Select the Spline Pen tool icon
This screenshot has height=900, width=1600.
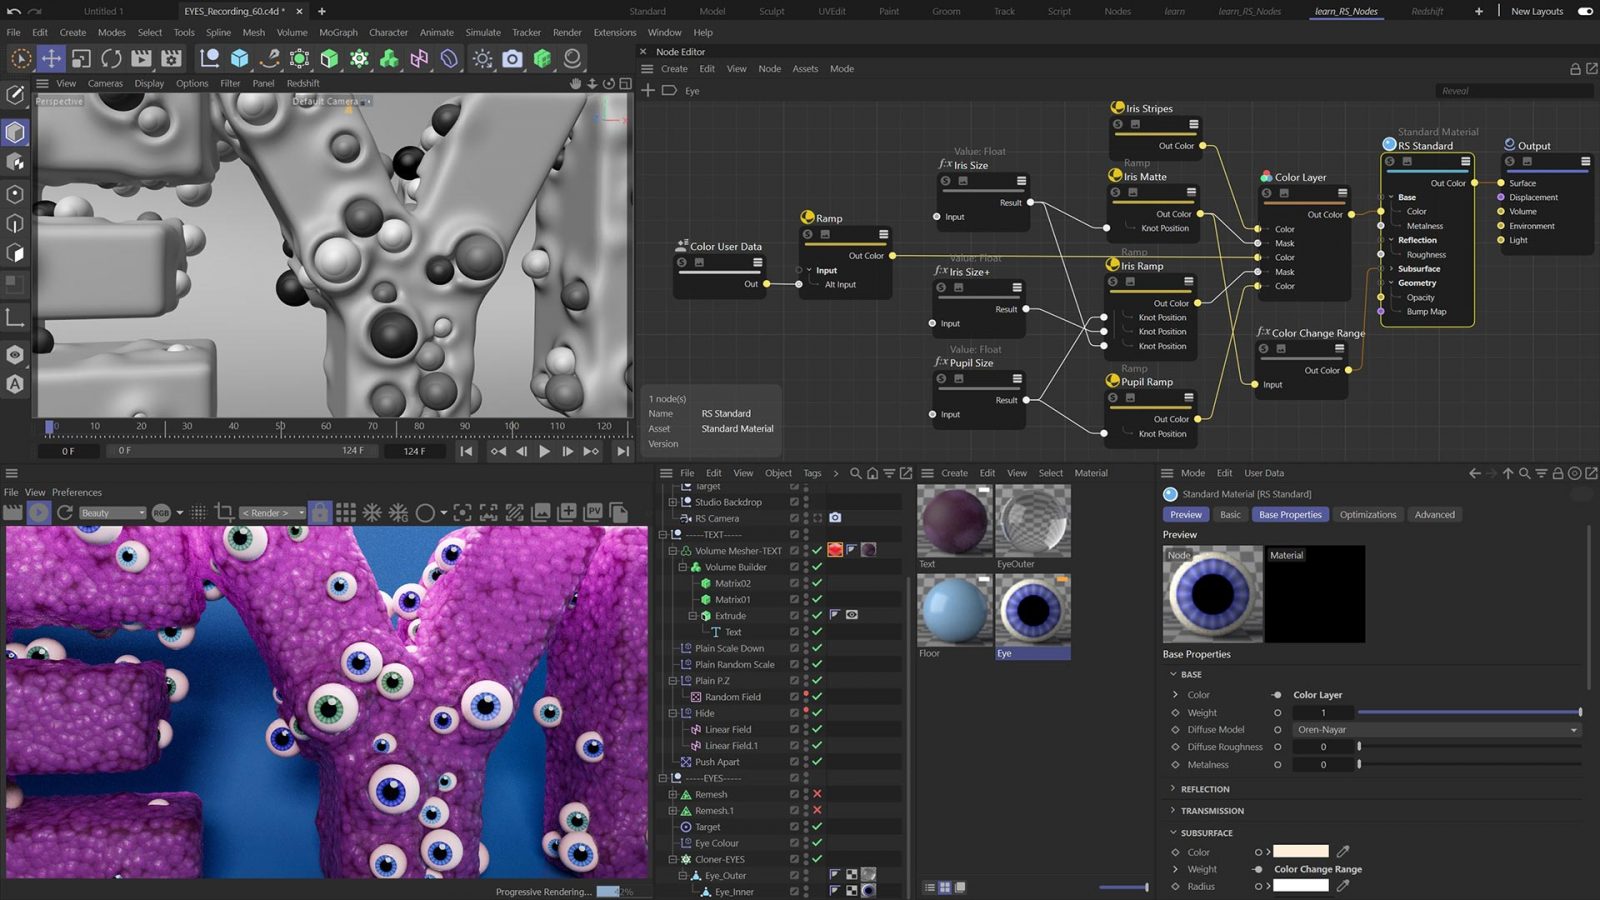[x=270, y=60]
